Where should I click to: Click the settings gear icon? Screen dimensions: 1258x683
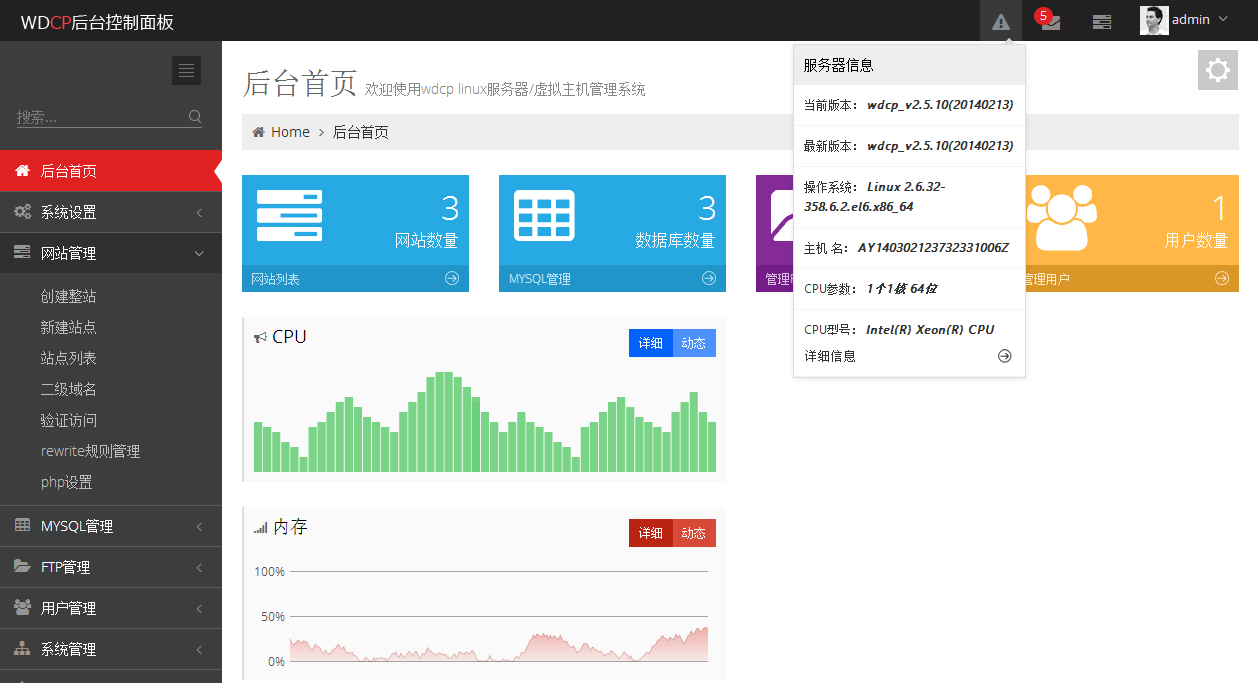coord(1217,70)
